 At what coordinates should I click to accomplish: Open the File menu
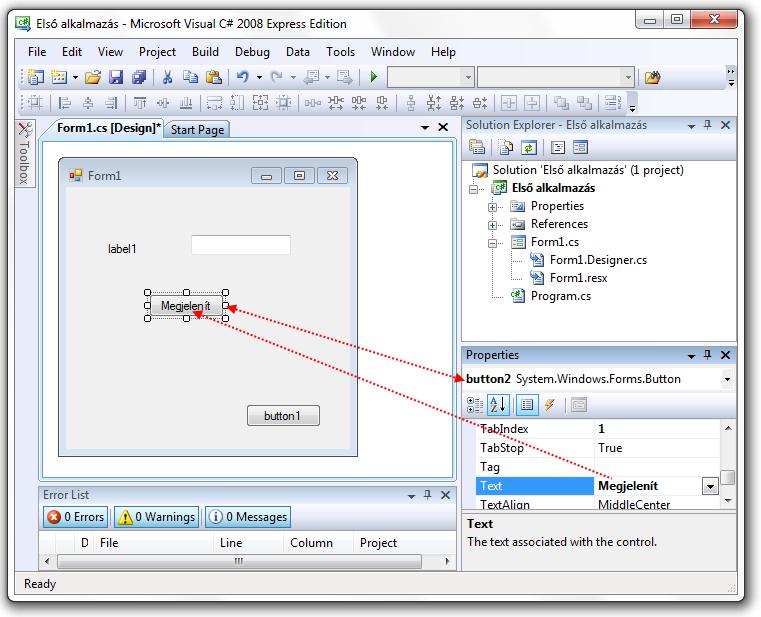[37, 52]
